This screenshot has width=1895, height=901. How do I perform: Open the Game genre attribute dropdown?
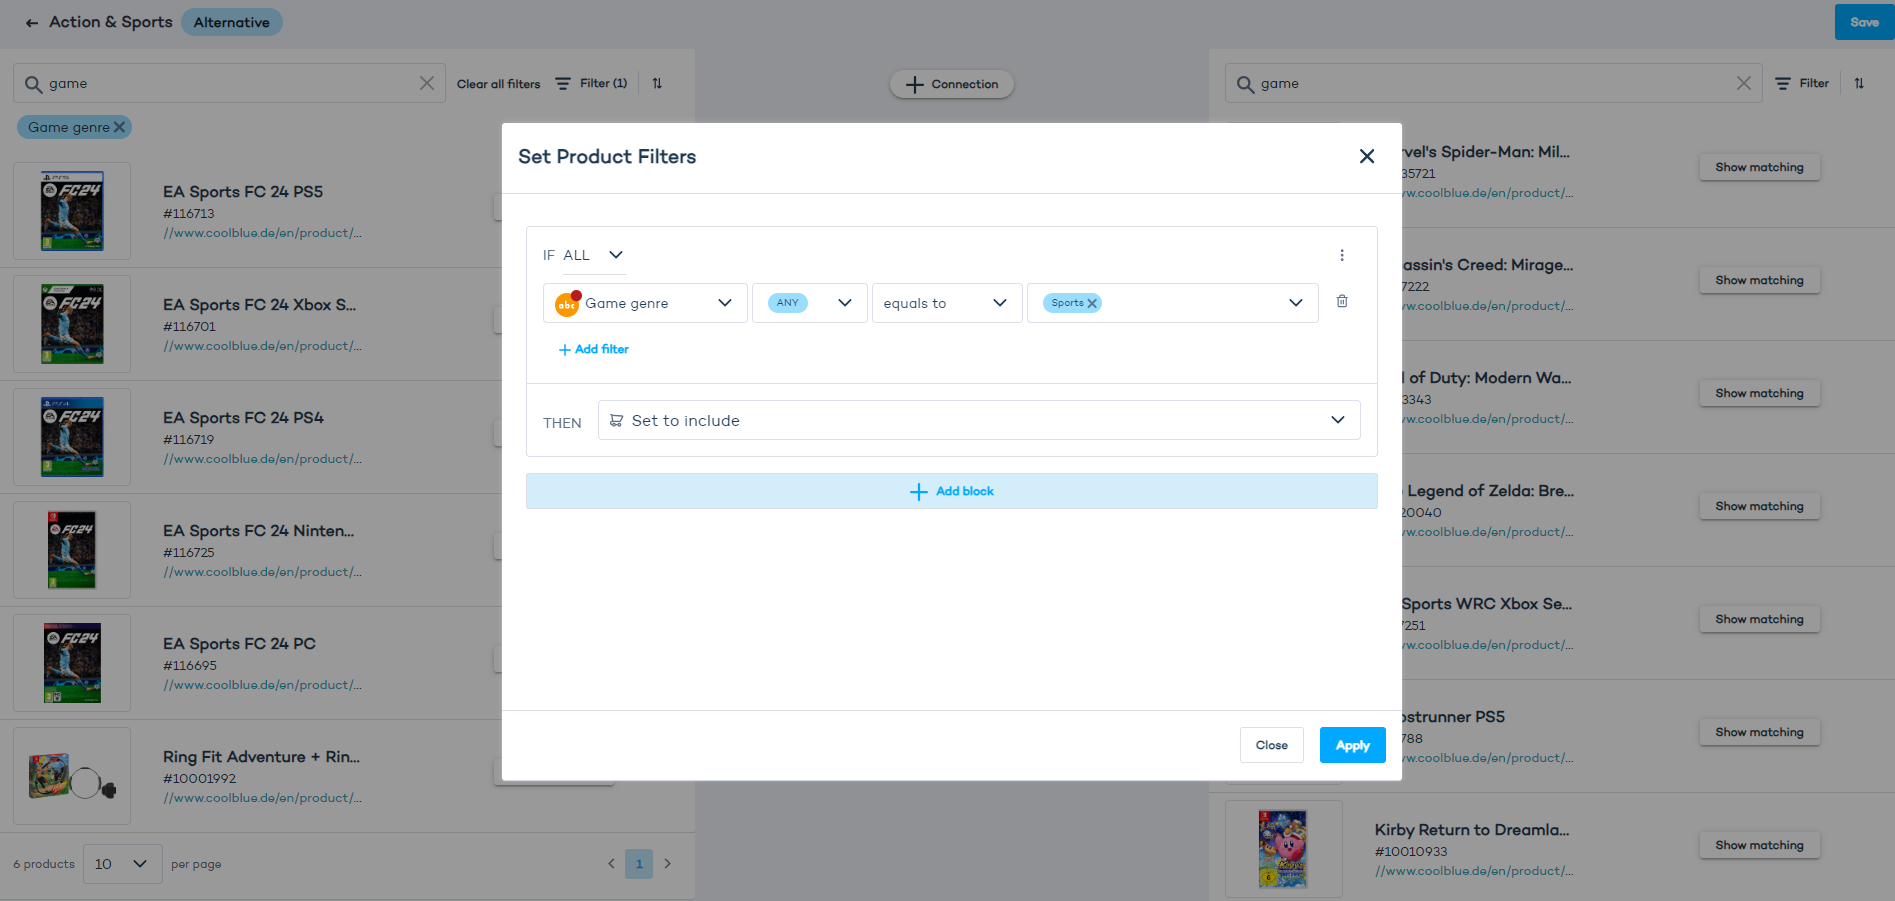(x=645, y=303)
